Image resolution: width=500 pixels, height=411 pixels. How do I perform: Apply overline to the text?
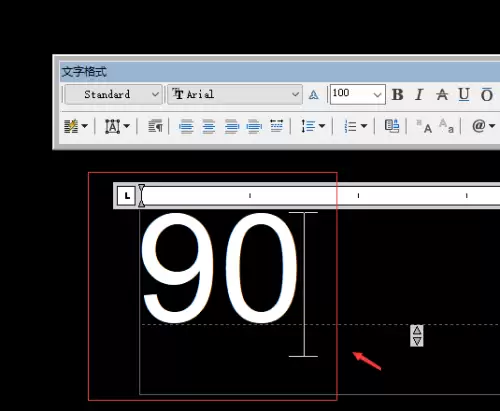(487, 95)
